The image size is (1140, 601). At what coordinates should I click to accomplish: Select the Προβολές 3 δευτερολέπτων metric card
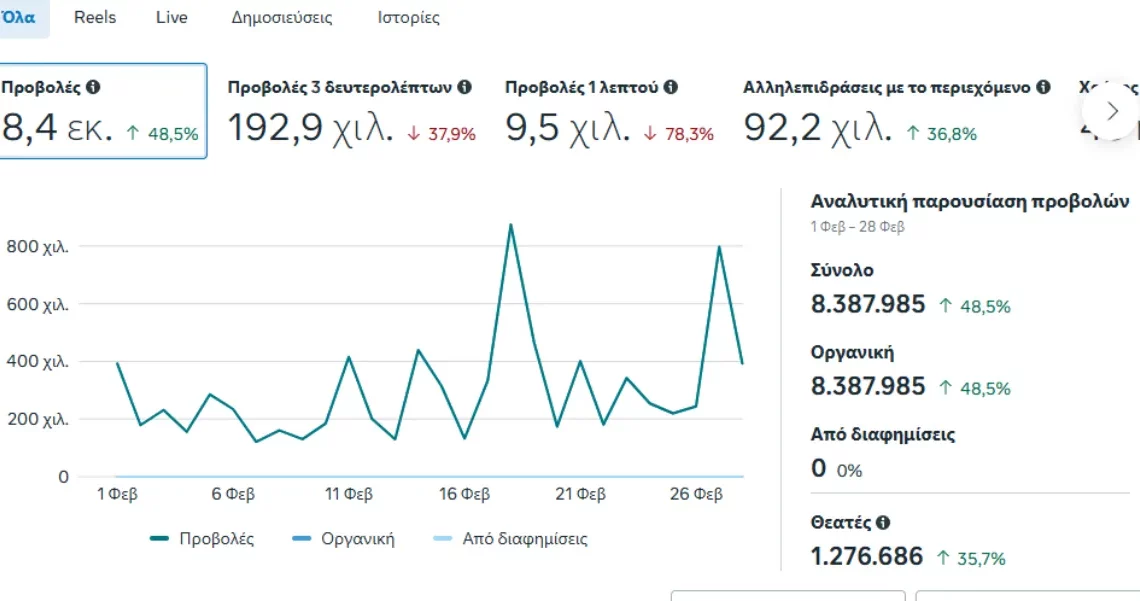click(x=350, y=112)
